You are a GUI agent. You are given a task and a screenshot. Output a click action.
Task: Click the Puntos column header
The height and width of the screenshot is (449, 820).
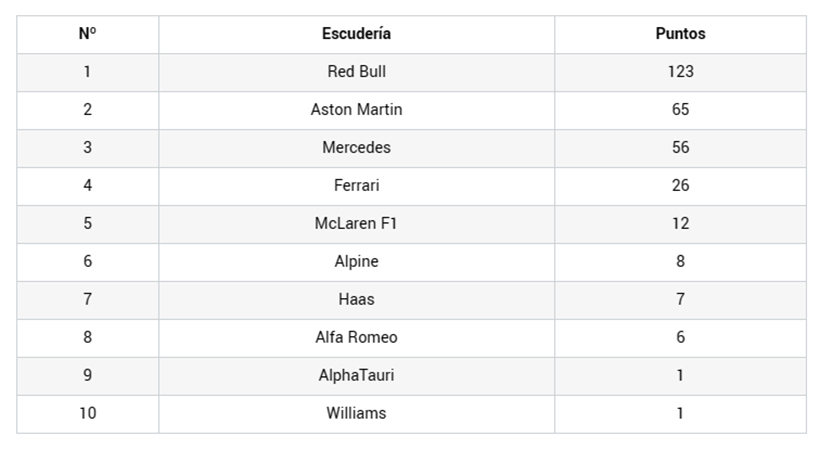pyautogui.click(x=680, y=34)
